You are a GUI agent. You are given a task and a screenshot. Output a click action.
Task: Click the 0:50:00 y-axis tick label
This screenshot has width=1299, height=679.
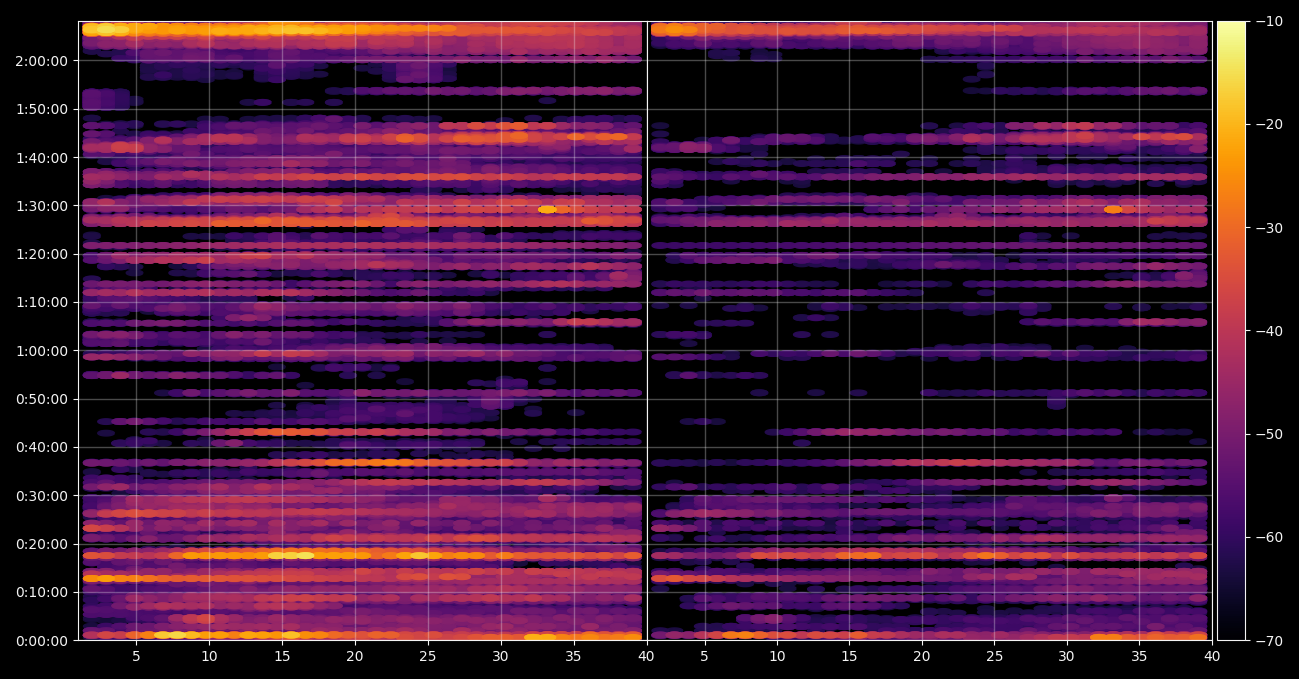pos(42,399)
